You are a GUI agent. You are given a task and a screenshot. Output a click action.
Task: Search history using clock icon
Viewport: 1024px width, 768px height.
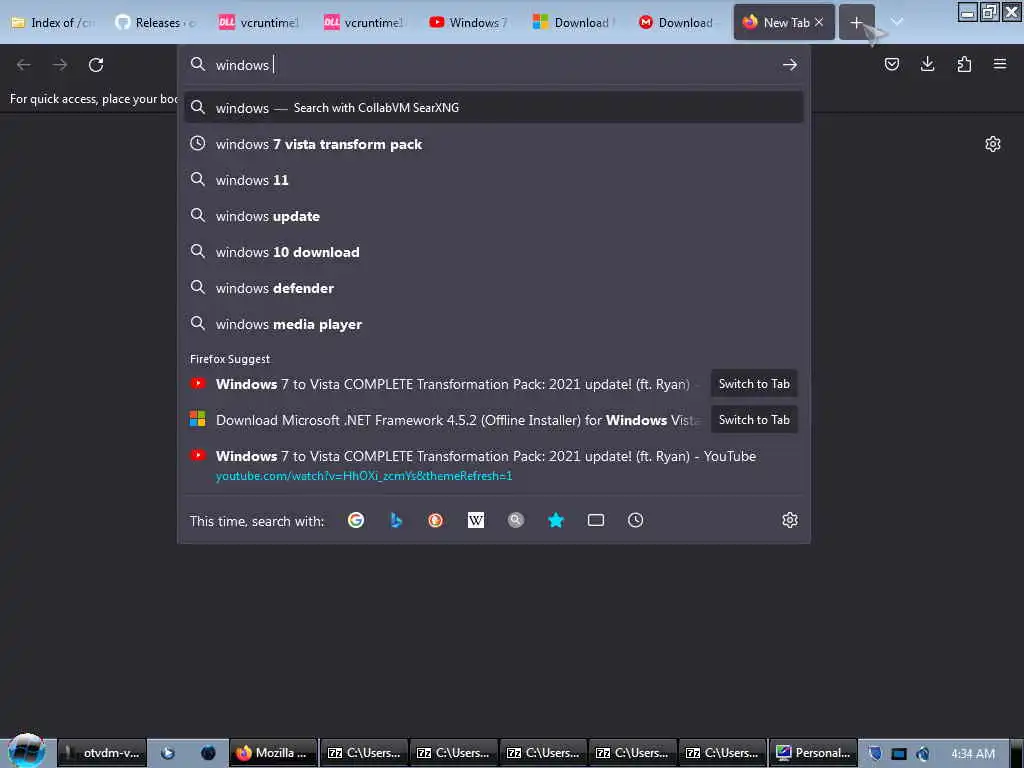click(635, 520)
